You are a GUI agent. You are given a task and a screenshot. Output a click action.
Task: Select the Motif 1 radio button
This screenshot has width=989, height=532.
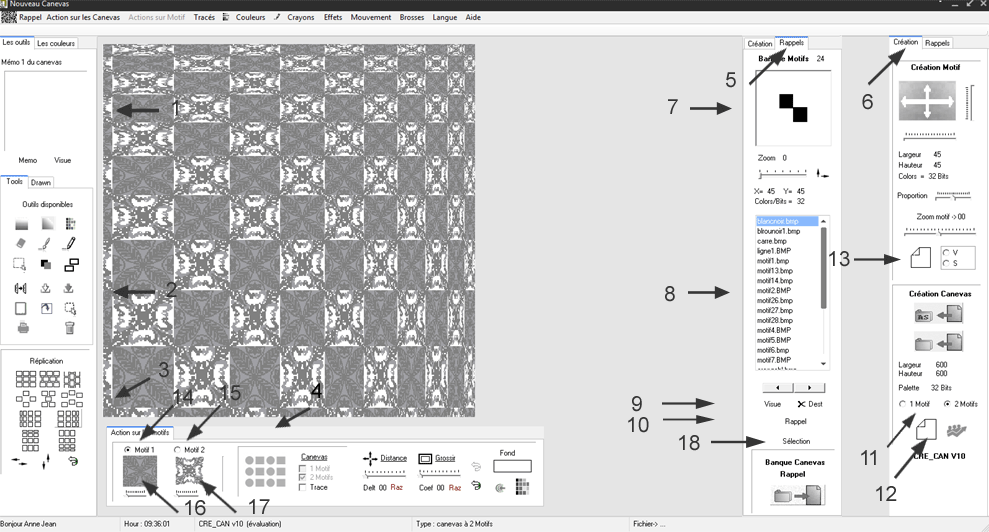(127, 450)
